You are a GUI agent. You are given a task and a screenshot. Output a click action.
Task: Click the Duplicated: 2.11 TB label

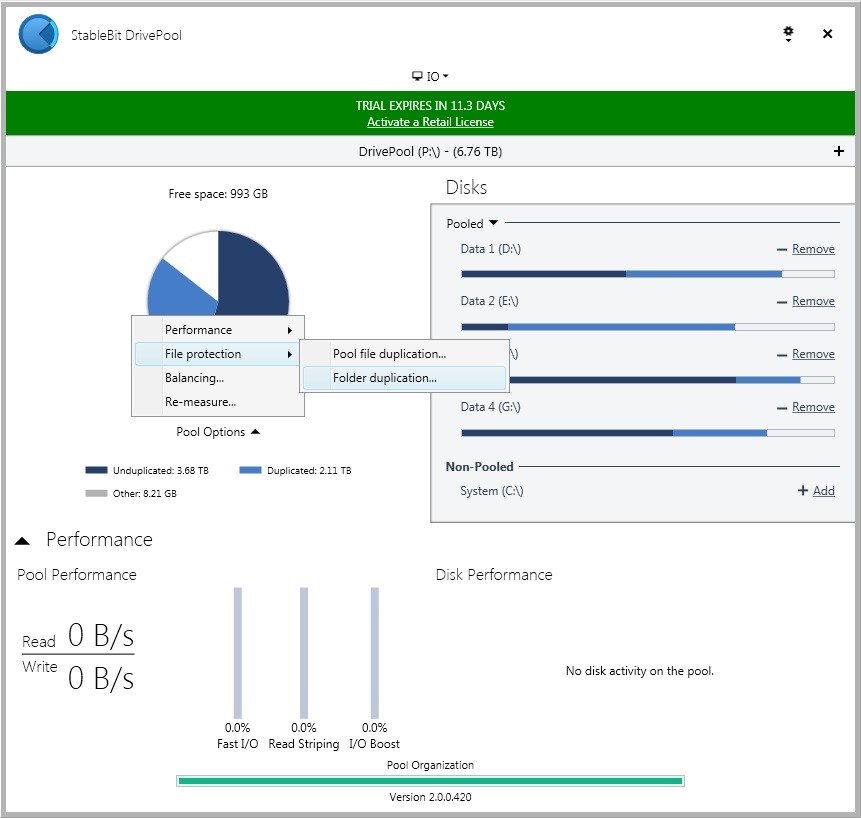tap(309, 470)
